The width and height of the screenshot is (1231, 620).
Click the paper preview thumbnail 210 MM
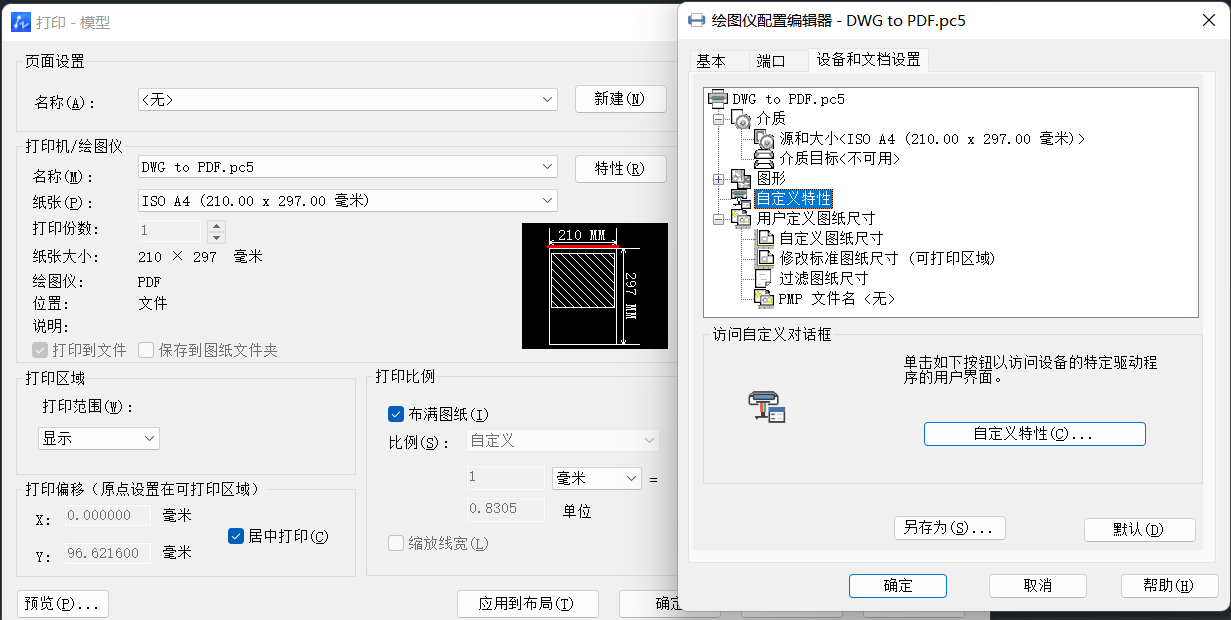tap(594, 286)
